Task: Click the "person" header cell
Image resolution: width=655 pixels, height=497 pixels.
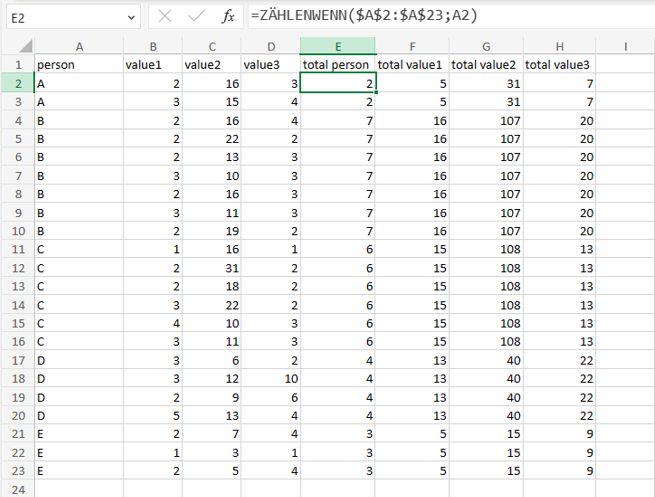Action: pos(79,65)
